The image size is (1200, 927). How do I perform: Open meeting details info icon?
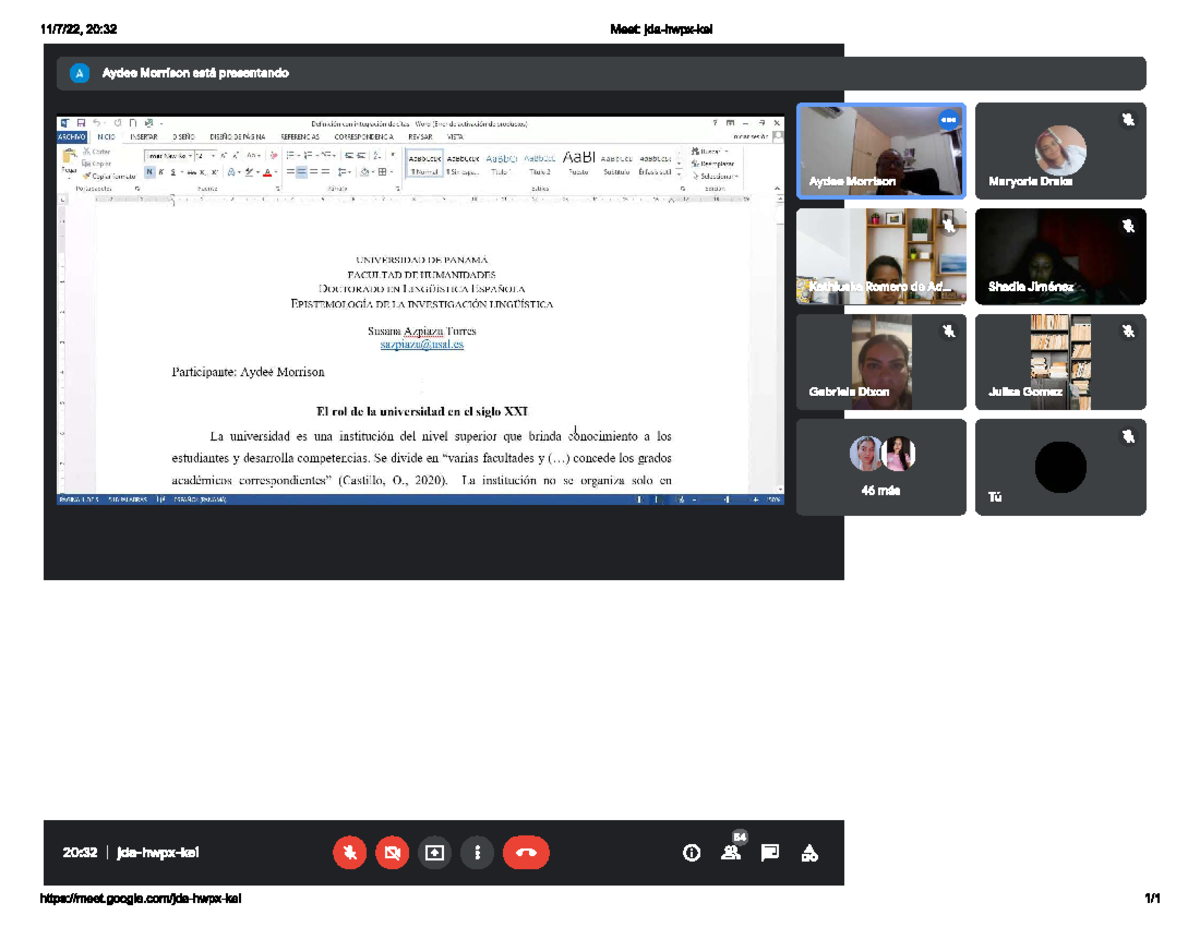pyautogui.click(x=691, y=853)
